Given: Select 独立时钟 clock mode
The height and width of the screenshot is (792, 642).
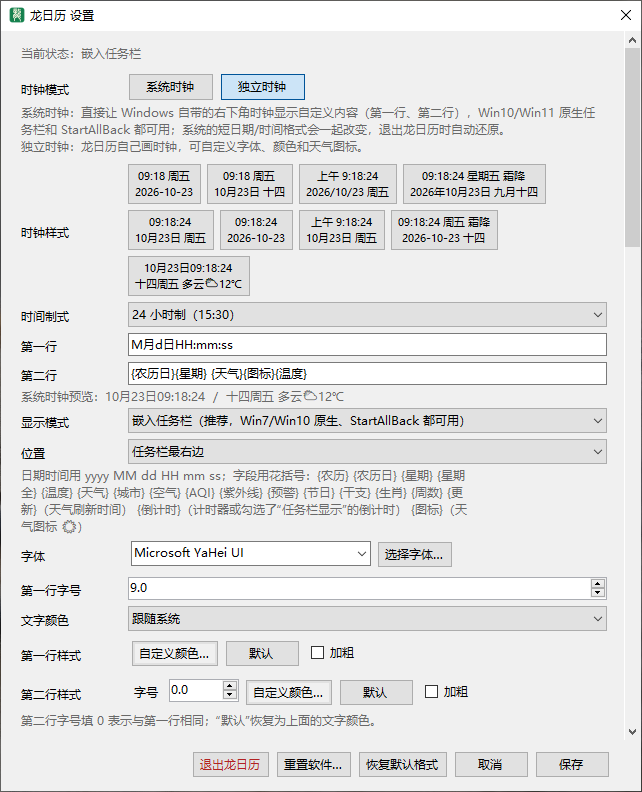Looking at the screenshot, I should [263, 87].
